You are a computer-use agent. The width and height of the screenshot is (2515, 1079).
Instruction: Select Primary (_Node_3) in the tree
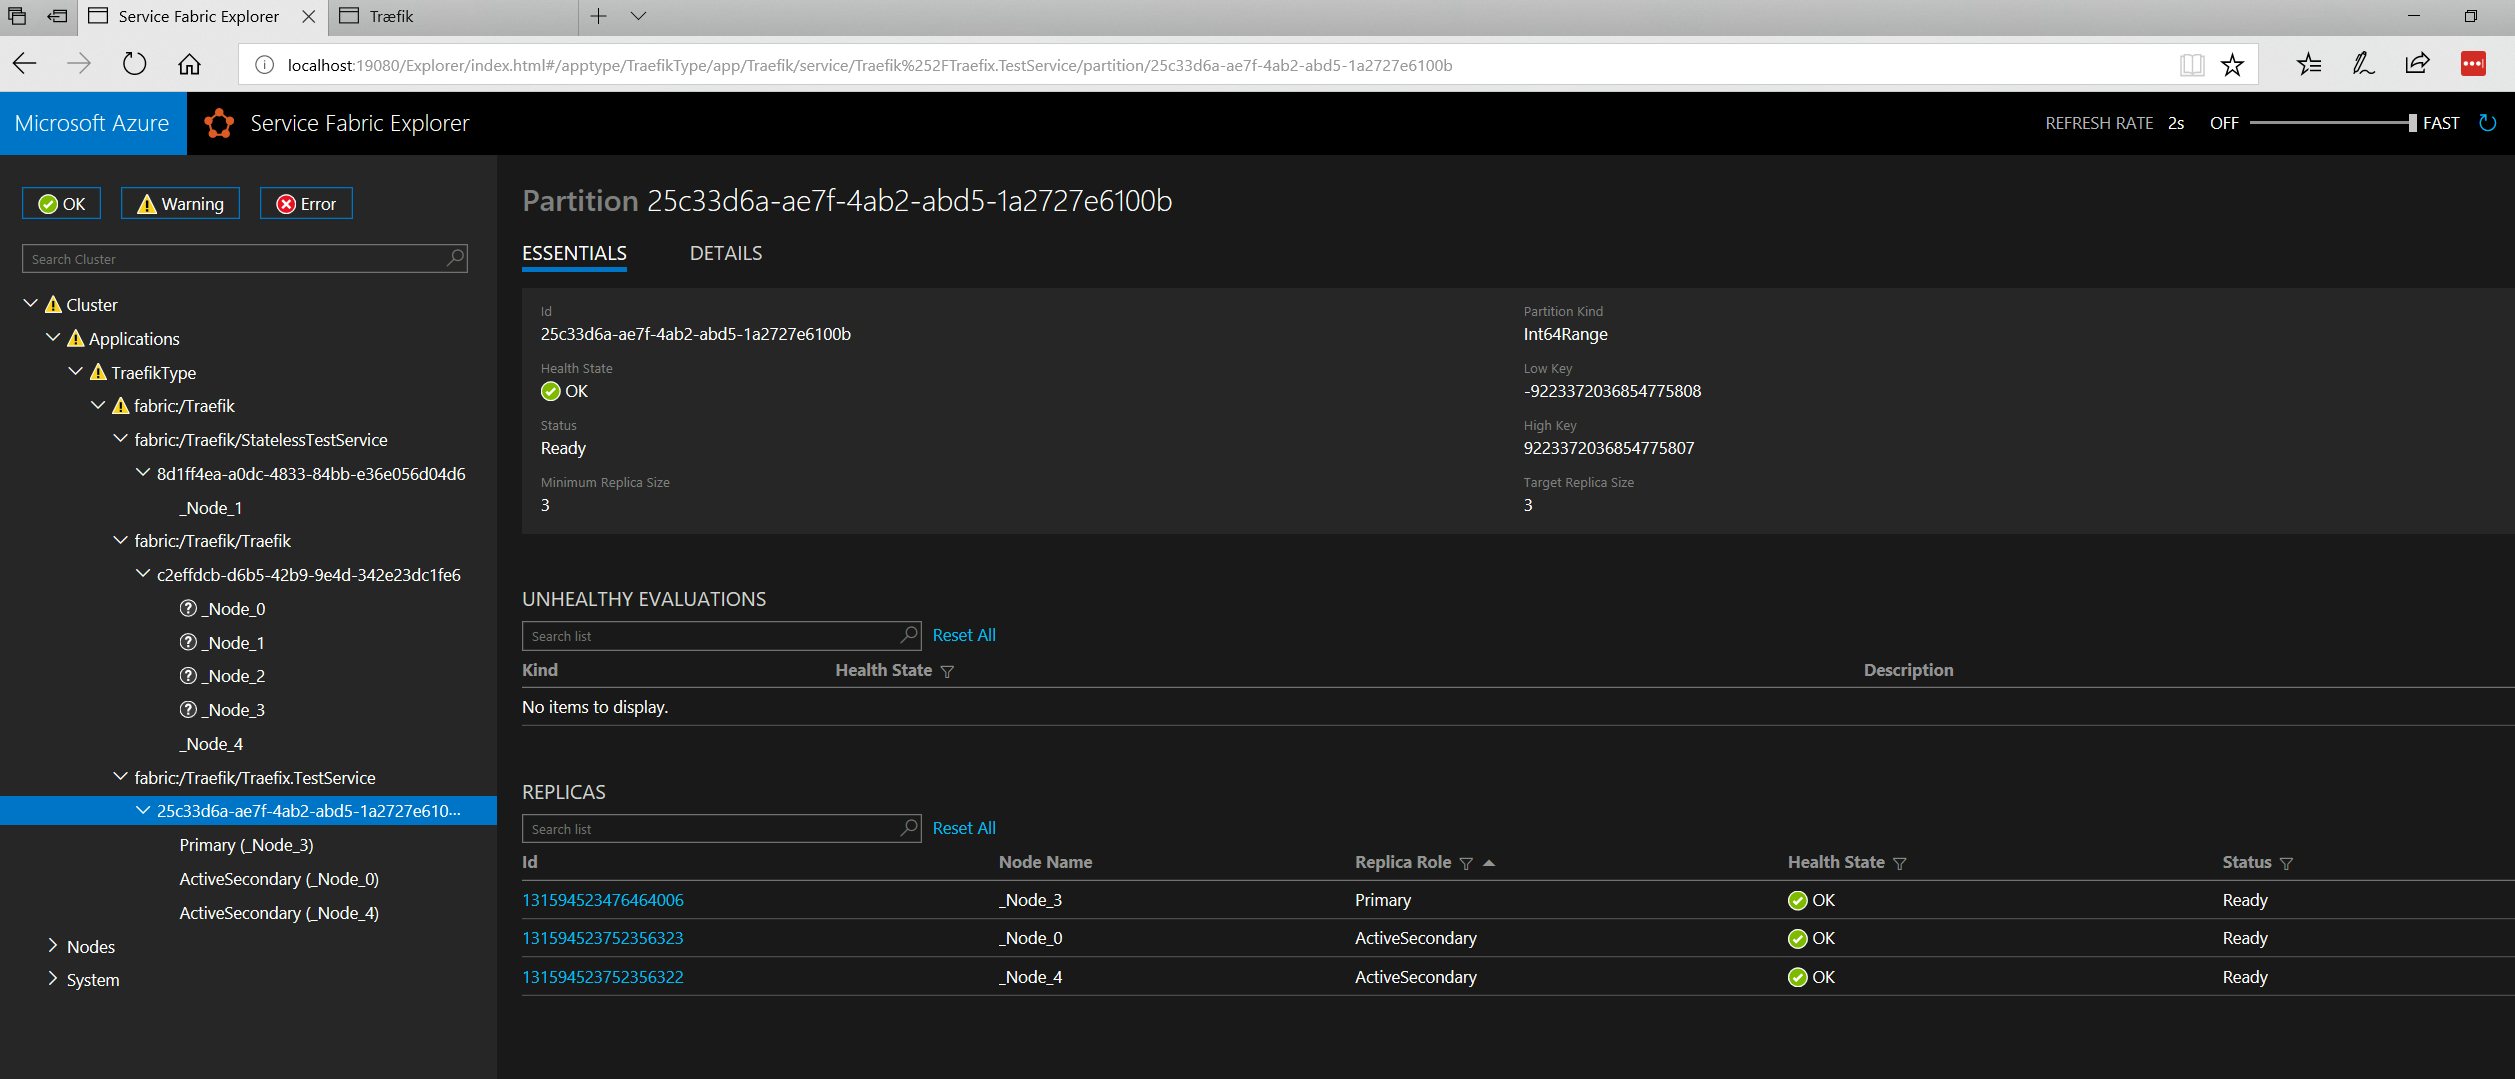point(246,845)
